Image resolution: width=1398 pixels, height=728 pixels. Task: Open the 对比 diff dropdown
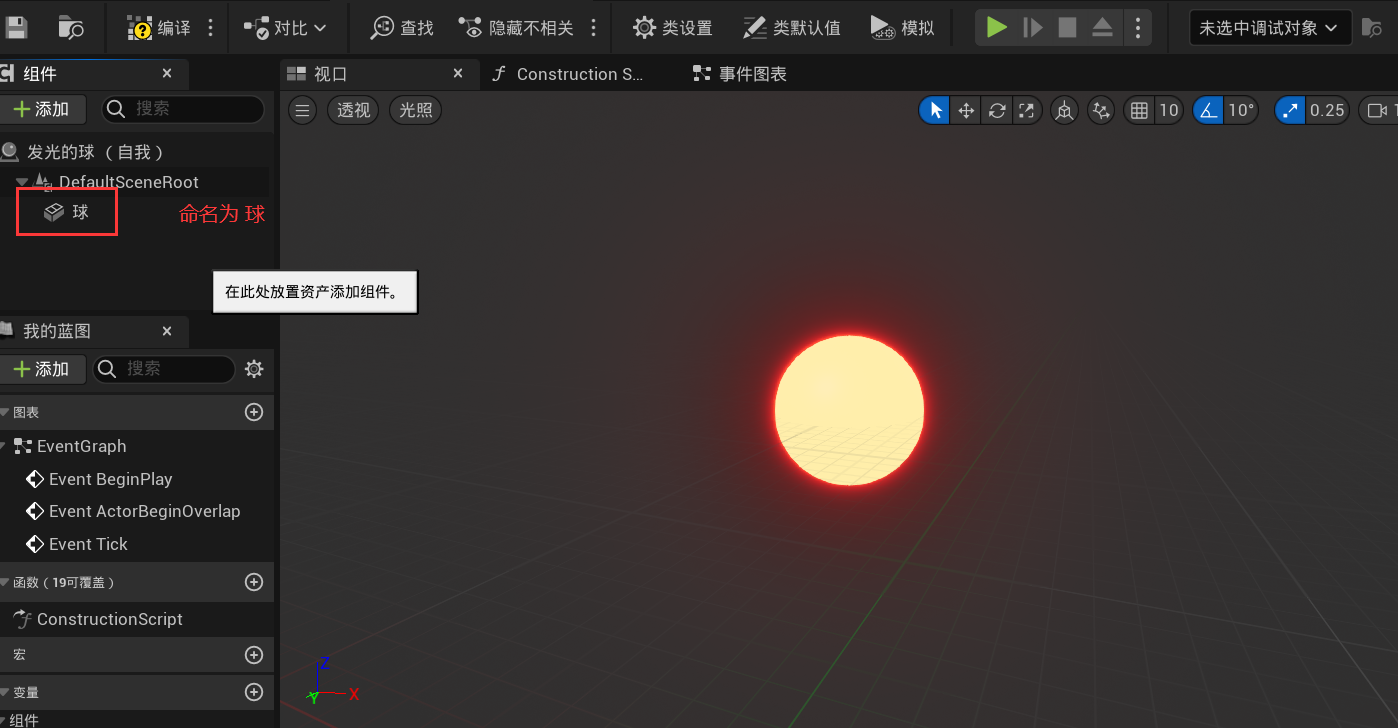click(x=286, y=28)
